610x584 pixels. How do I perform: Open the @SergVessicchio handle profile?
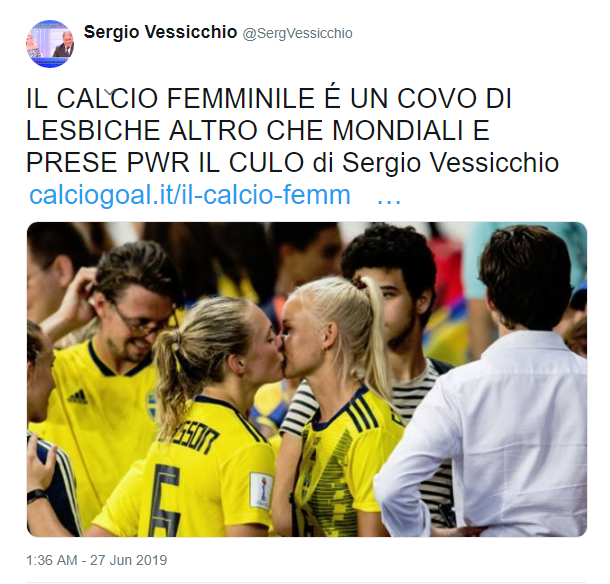point(298,33)
